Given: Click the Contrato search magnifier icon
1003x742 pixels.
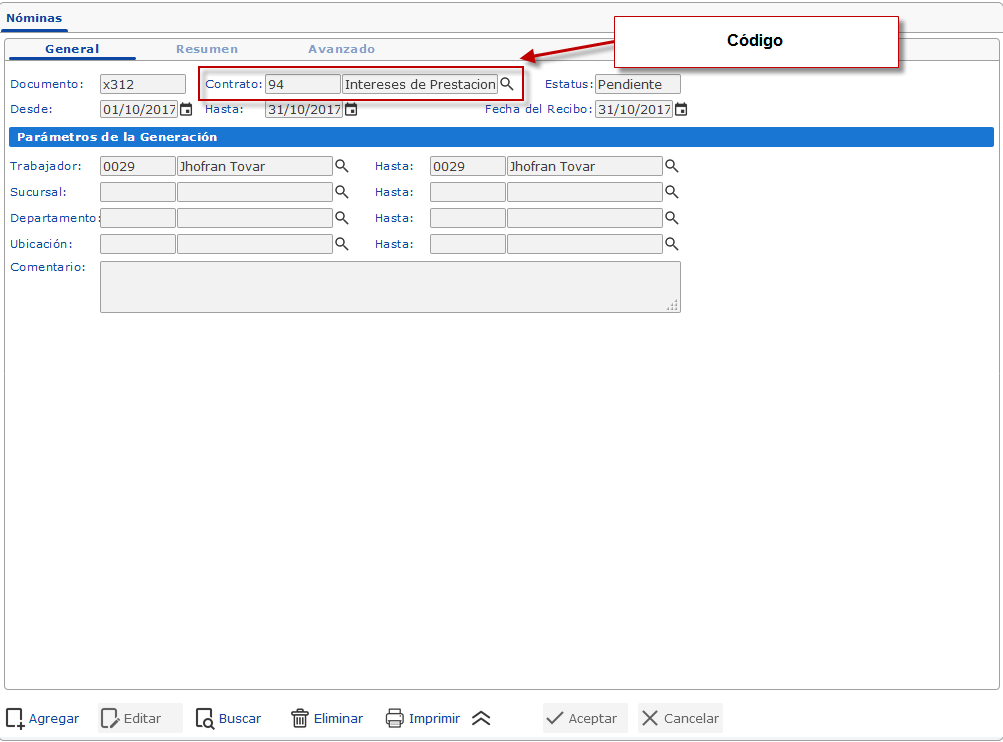Looking at the screenshot, I should click(x=507, y=85).
